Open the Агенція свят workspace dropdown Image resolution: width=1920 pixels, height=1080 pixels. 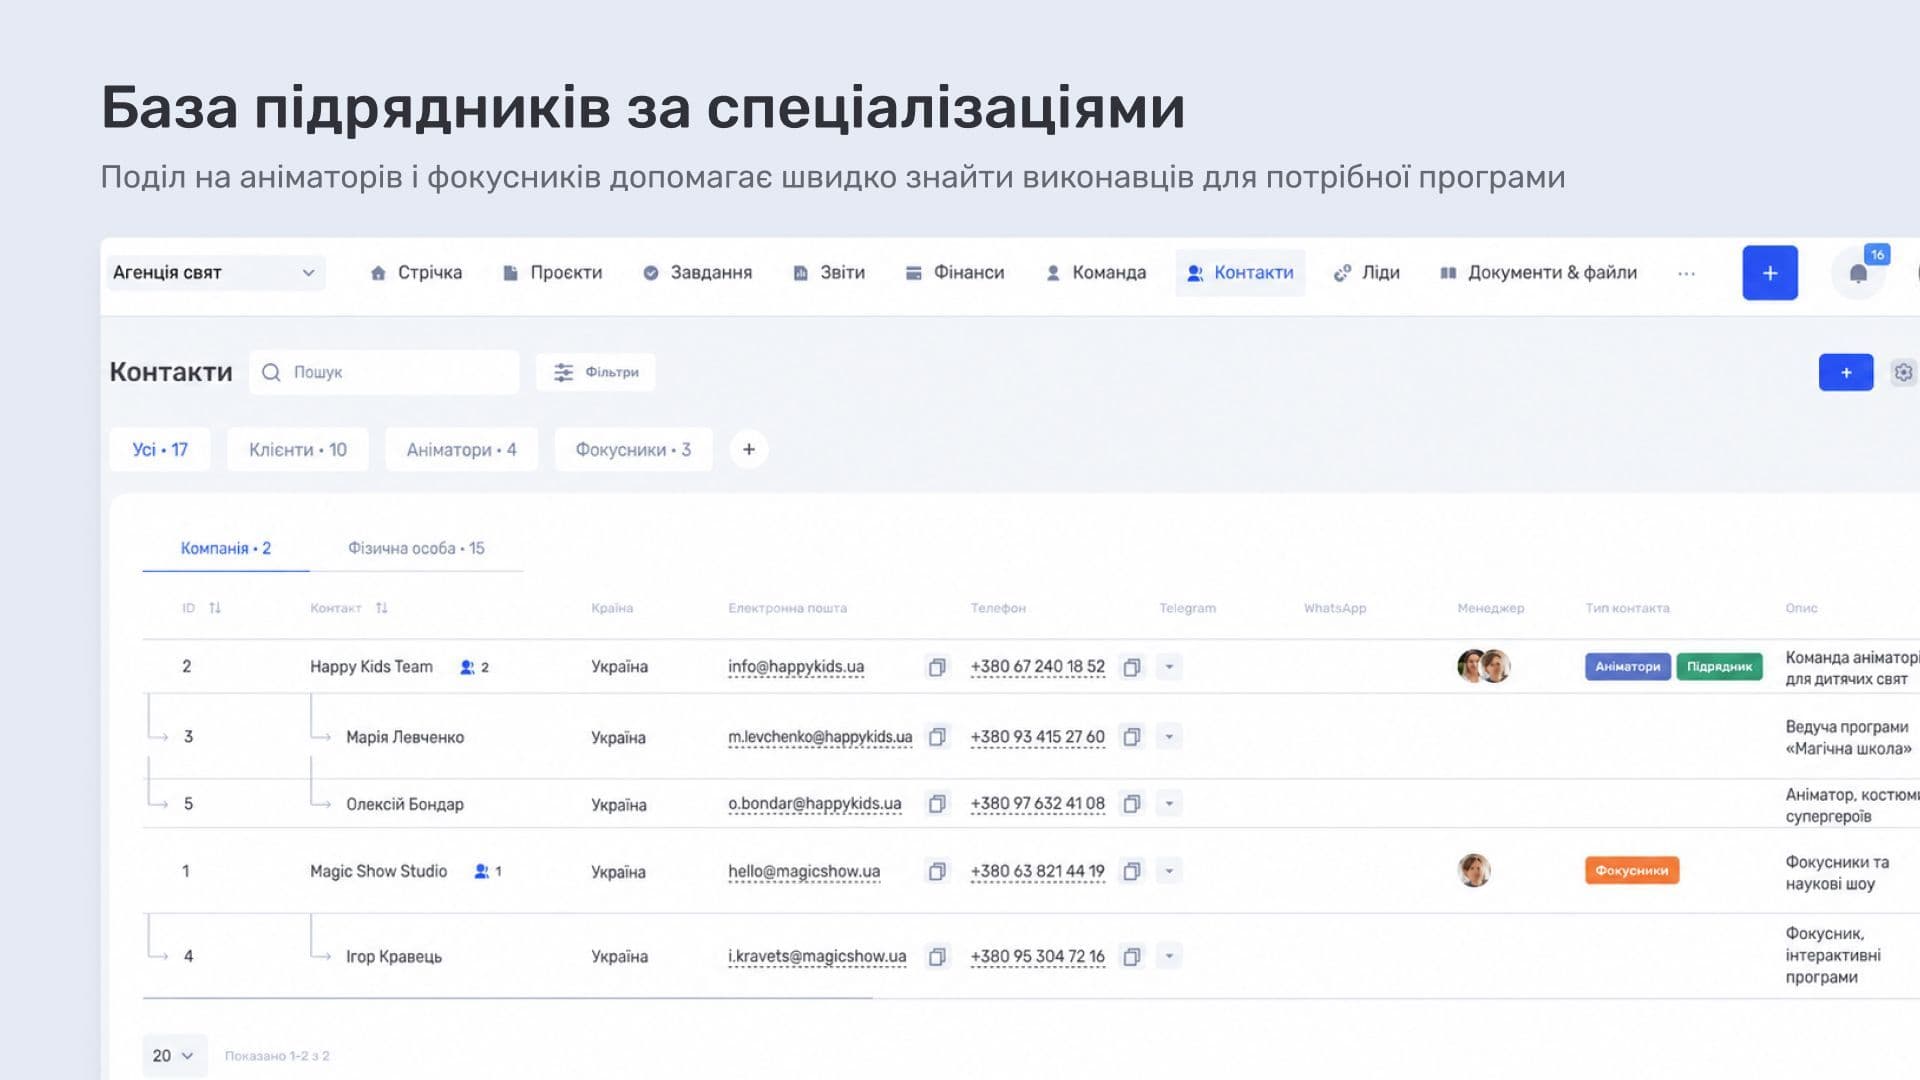click(x=216, y=273)
